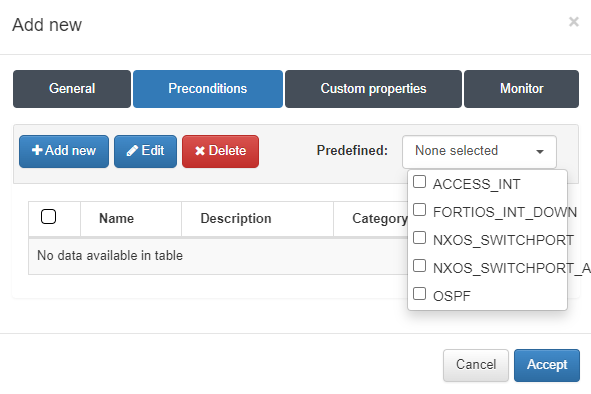Open the Predefined None selected dropdown

click(x=479, y=152)
